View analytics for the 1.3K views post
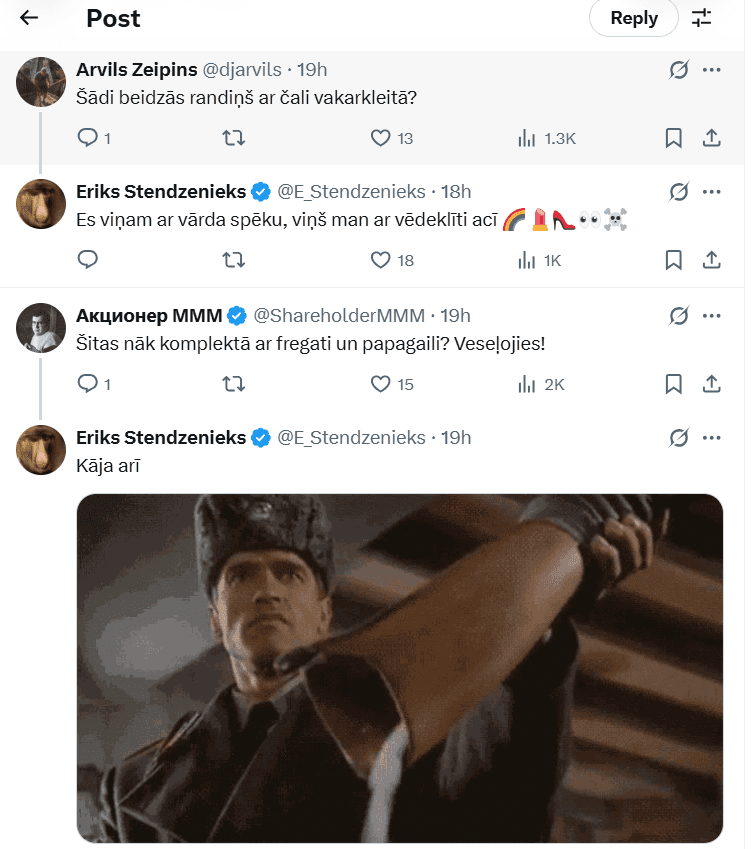Image resolution: width=754 pixels, height=849 pixels. [527, 138]
